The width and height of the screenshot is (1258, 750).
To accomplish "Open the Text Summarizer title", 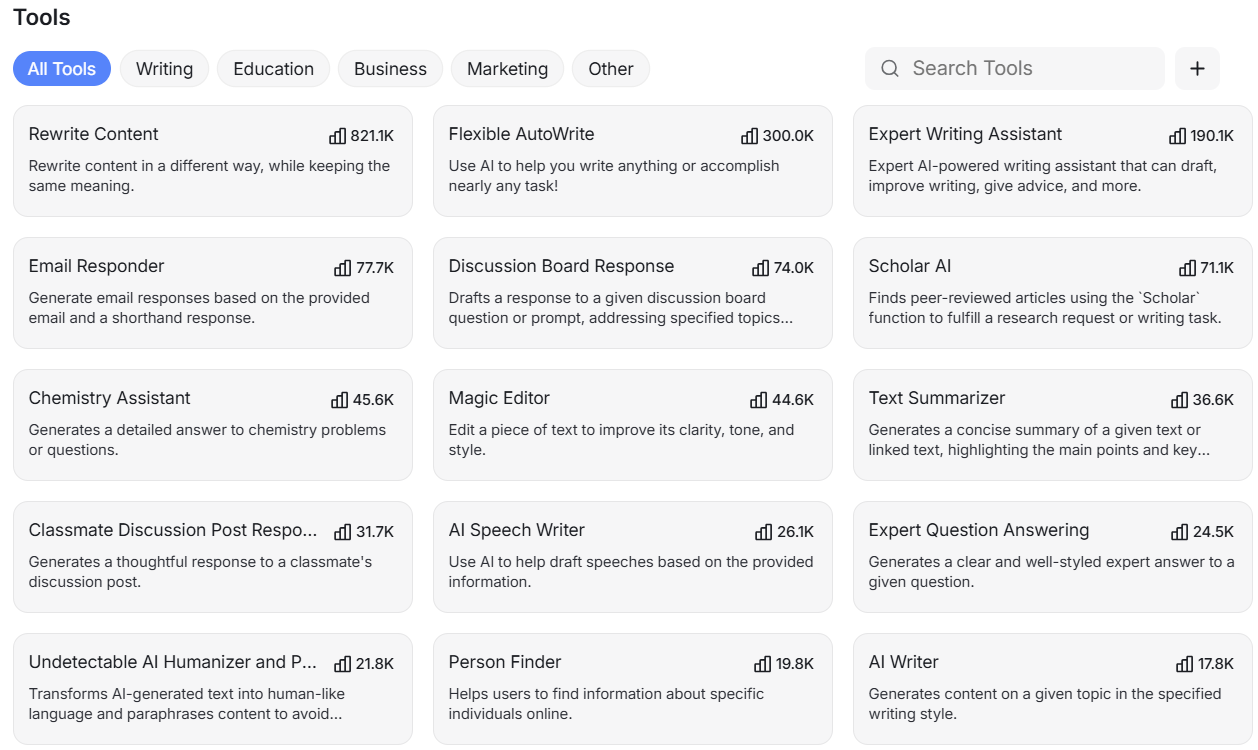I will click(x=937, y=398).
